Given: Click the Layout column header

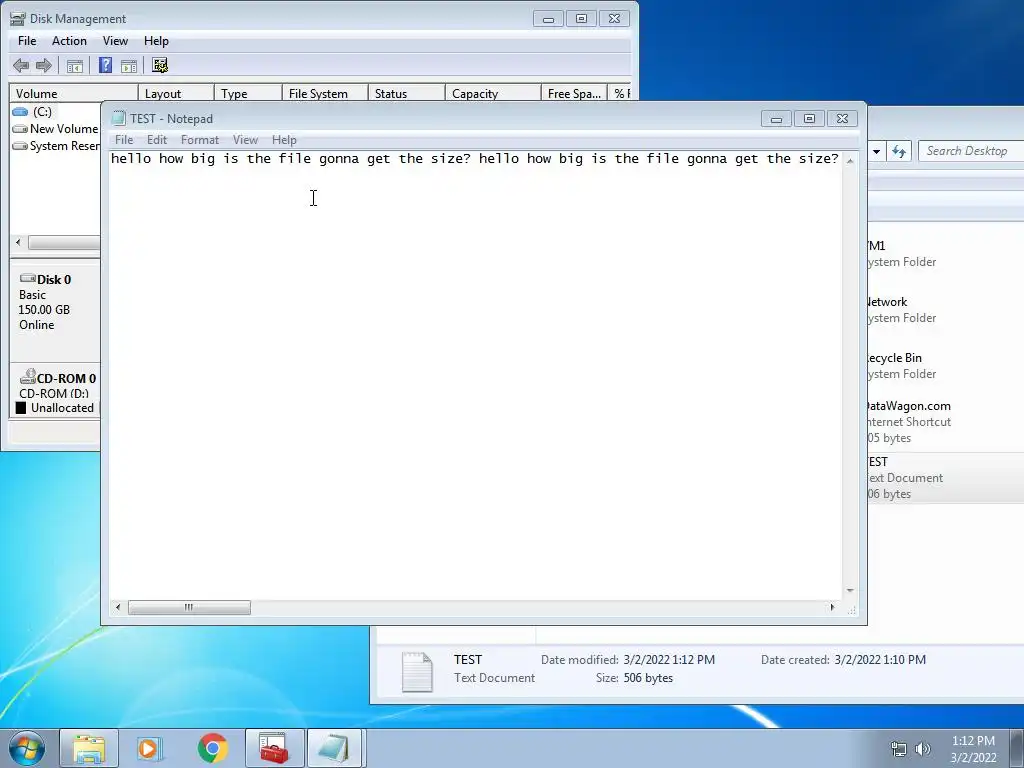Looking at the screenshot, I should [176, 93].
